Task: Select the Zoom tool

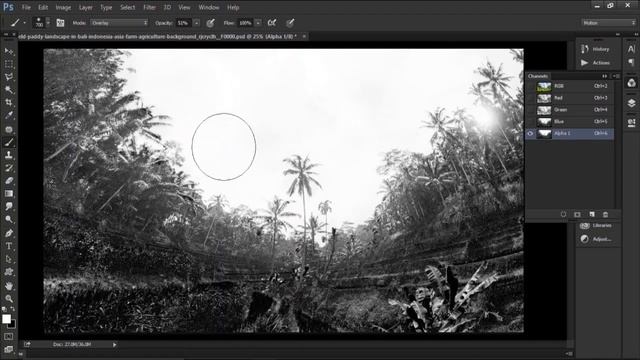Action: [9, 298]
